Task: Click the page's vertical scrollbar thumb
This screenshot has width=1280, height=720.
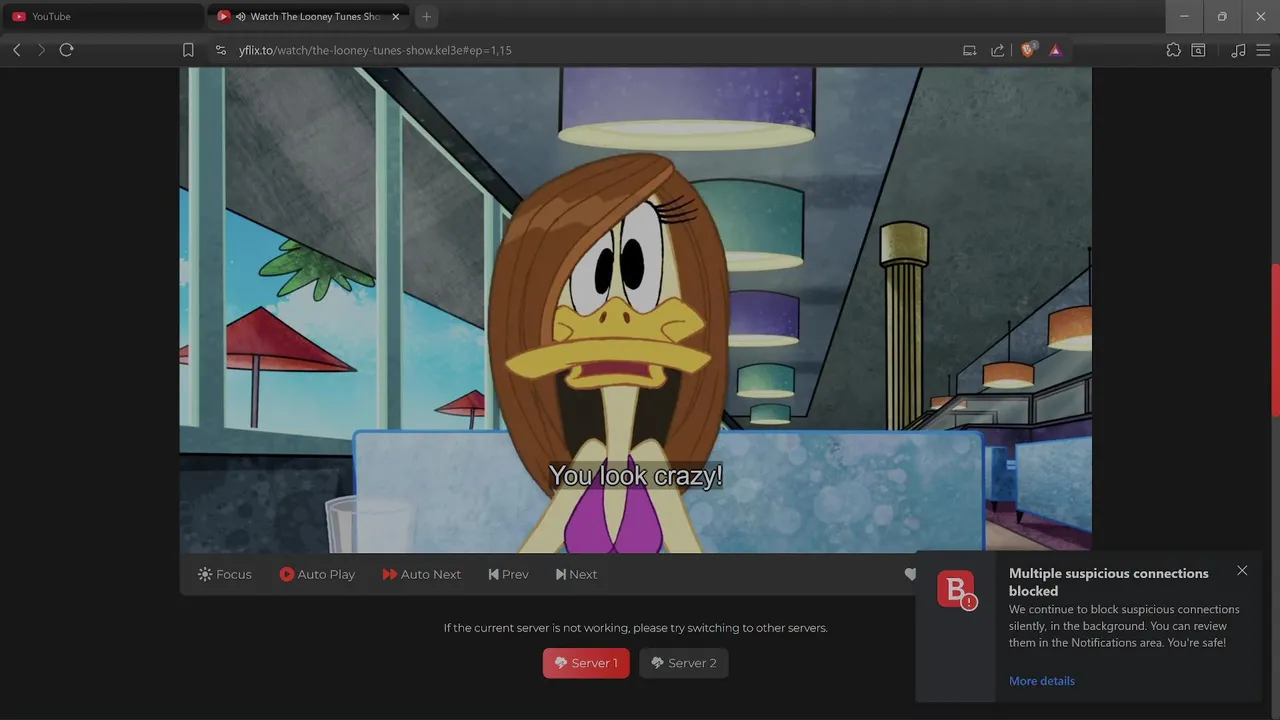Action: [1275, 340]
